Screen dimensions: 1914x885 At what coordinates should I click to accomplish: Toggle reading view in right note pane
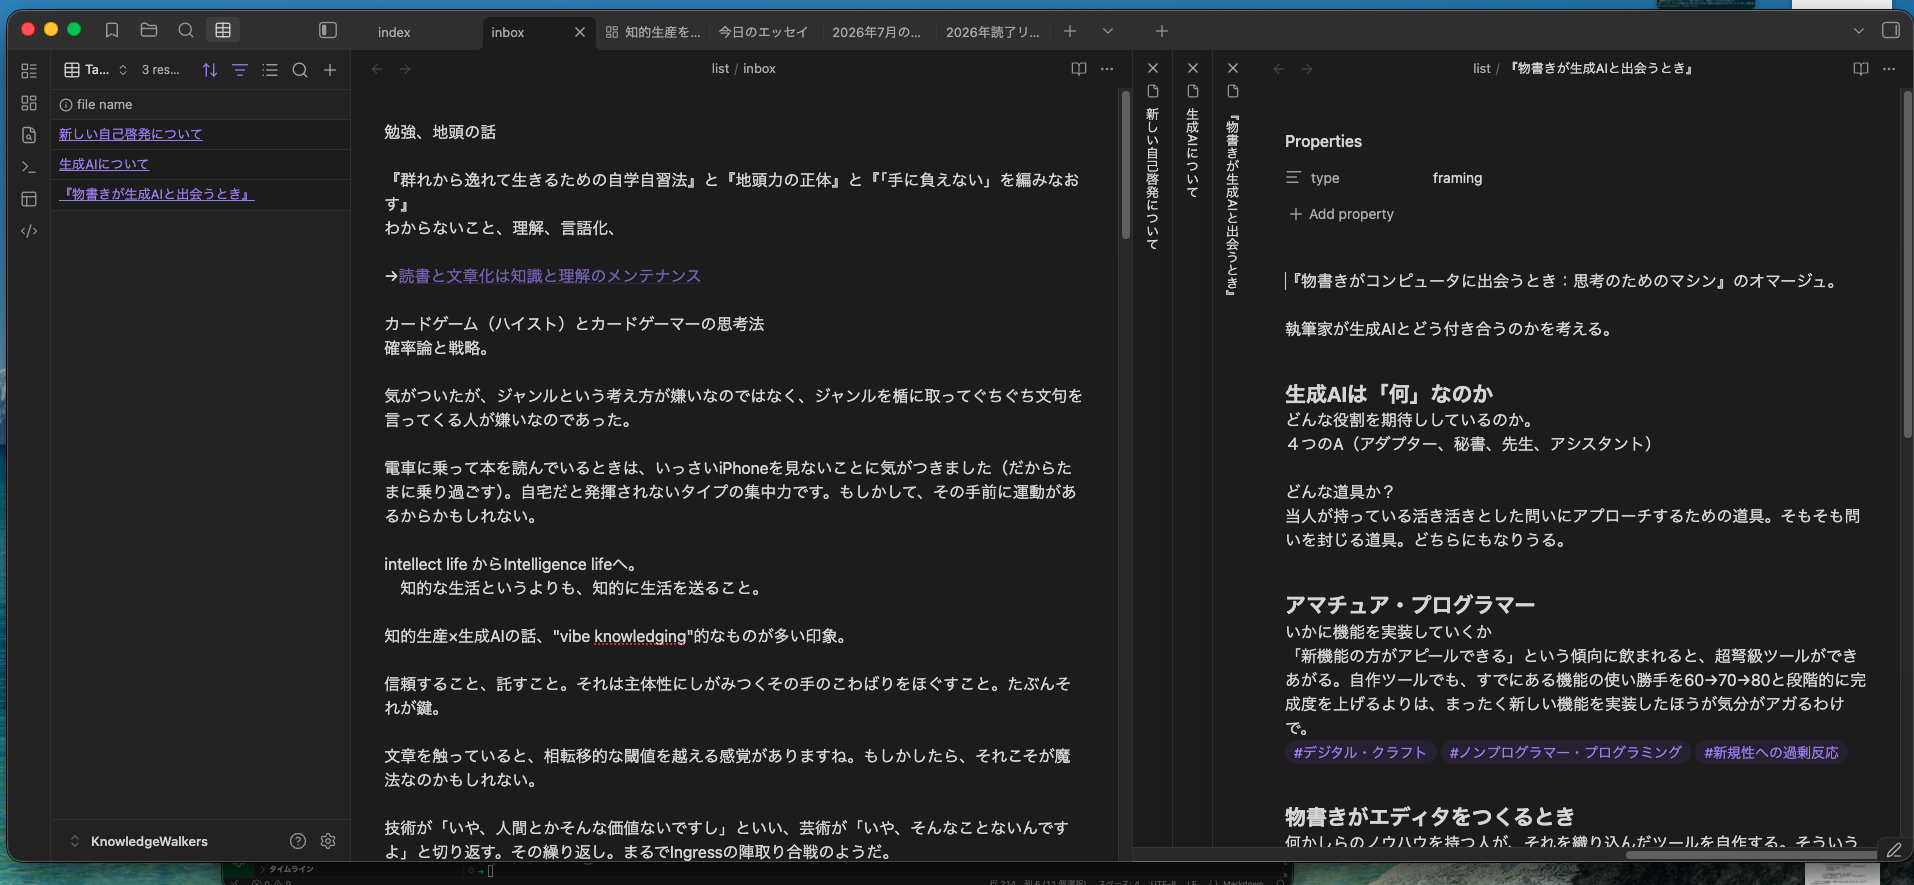[x=1861, y=69]
